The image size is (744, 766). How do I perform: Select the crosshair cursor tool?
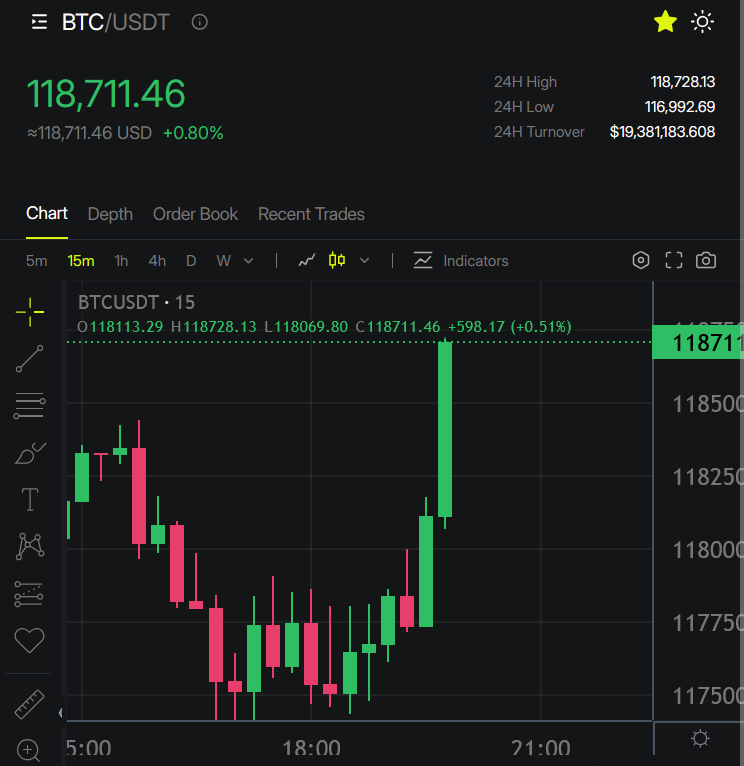(30, 312)
